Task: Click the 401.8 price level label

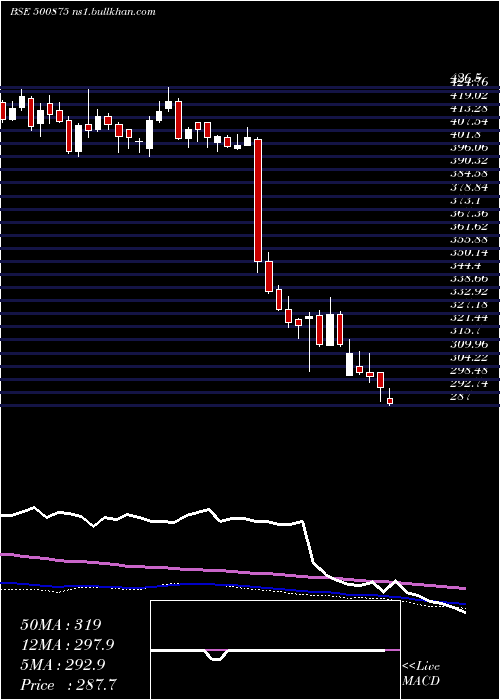Action: (467, 134)
